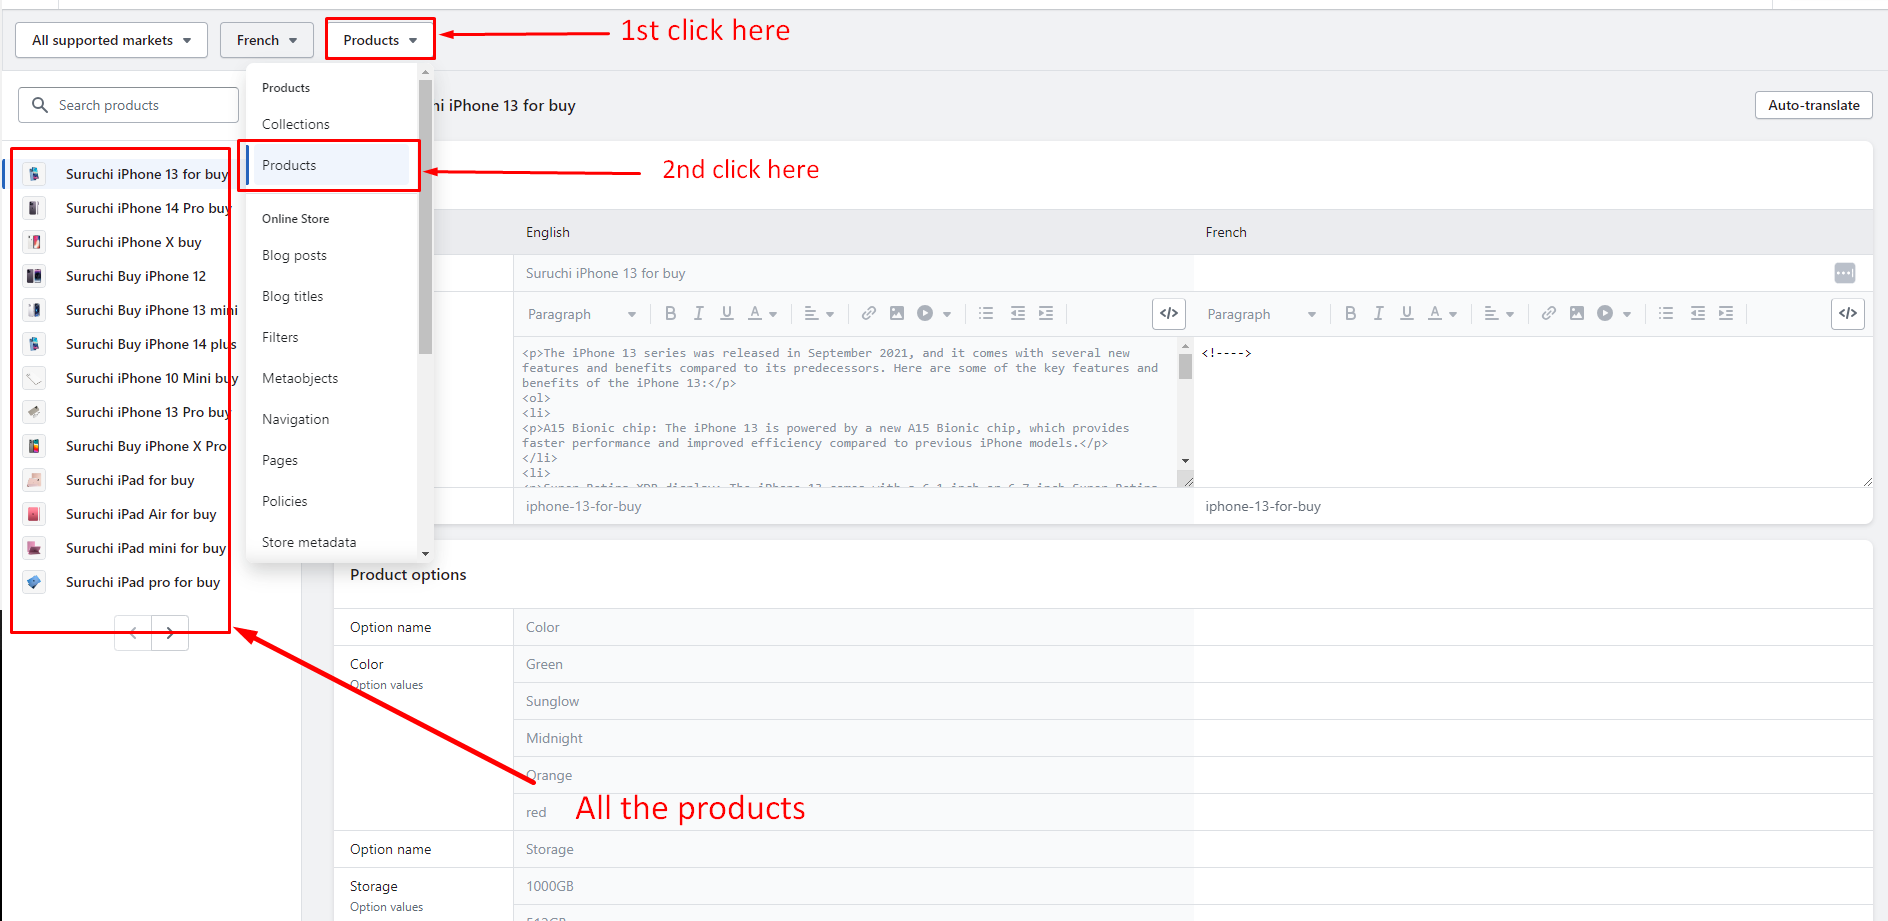Click bulleted list icon in French toolbar
1888x921 pixels.
[1665, 314]
